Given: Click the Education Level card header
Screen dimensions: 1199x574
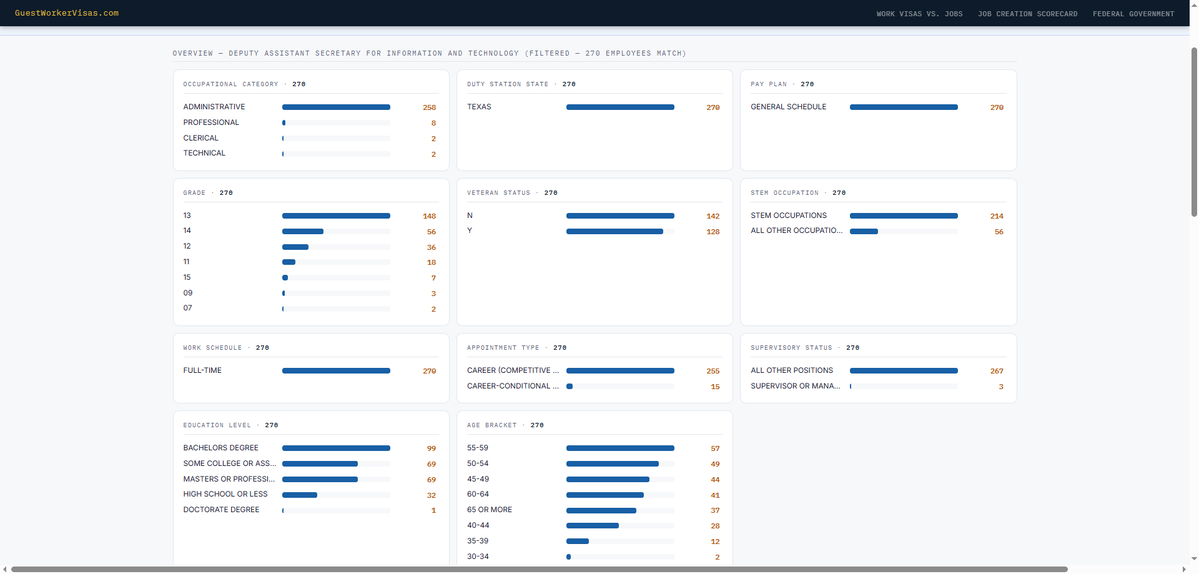Looking at the screenshot, I should 231,425.
